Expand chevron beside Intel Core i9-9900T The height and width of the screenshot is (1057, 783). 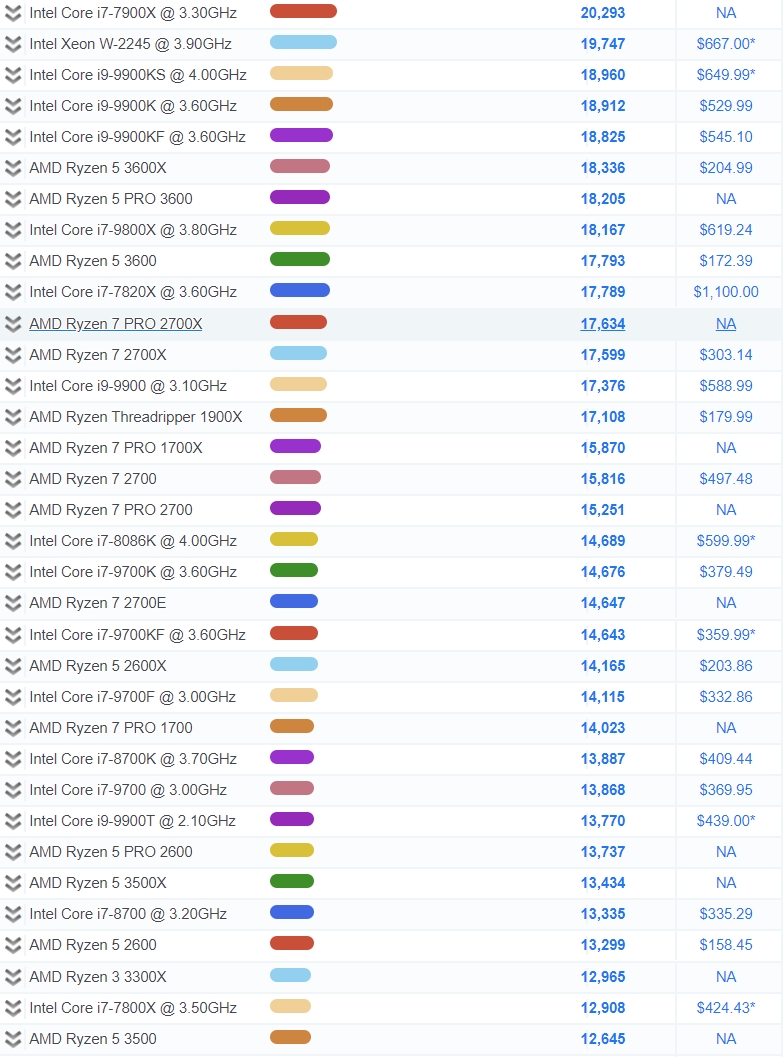tap(13, 821)
